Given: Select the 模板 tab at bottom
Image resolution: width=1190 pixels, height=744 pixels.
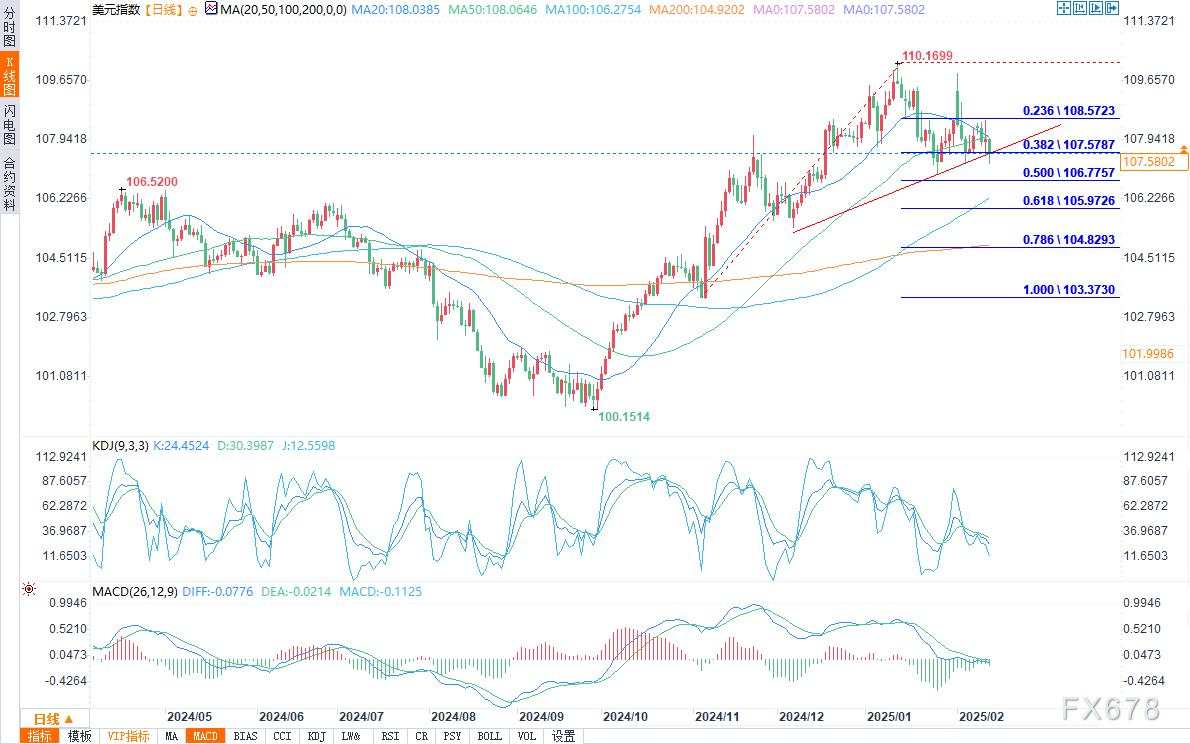Looking at the screenshot, I should [x=79, y=736].
